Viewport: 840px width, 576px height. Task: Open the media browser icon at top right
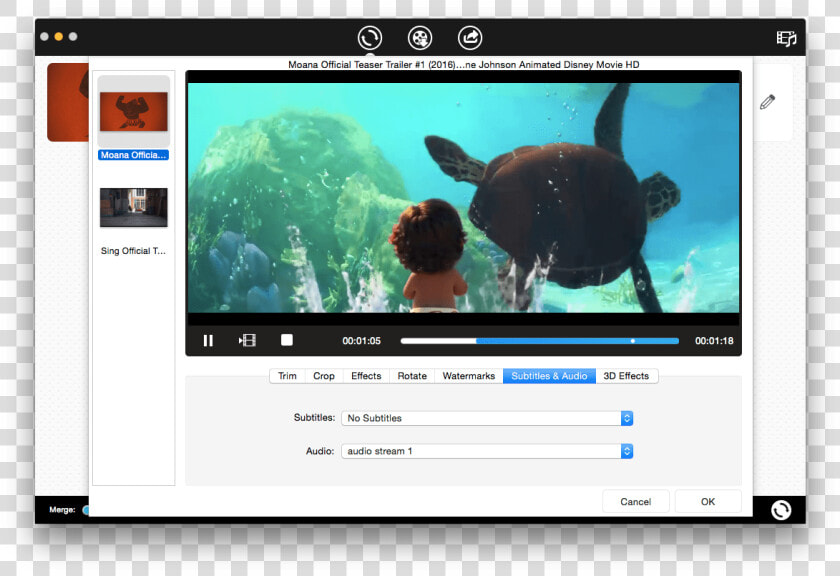(x=786, y=39)
